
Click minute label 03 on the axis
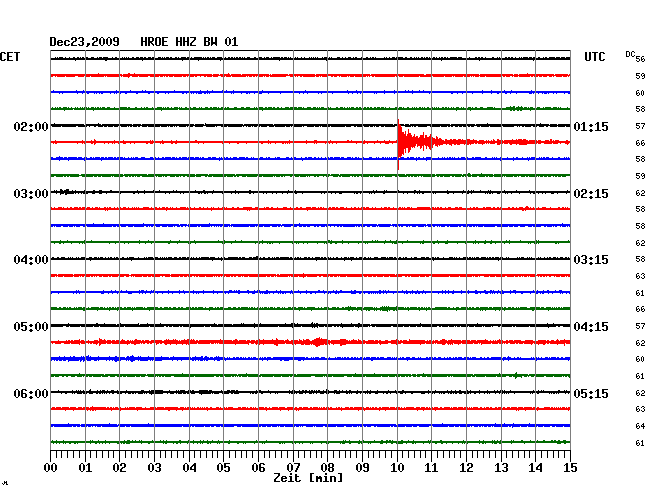point(154,468)
